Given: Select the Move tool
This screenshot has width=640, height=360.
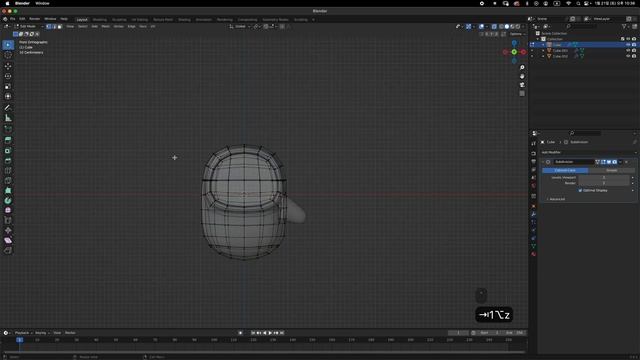Looking at the screenshot, I should point(8,66).
